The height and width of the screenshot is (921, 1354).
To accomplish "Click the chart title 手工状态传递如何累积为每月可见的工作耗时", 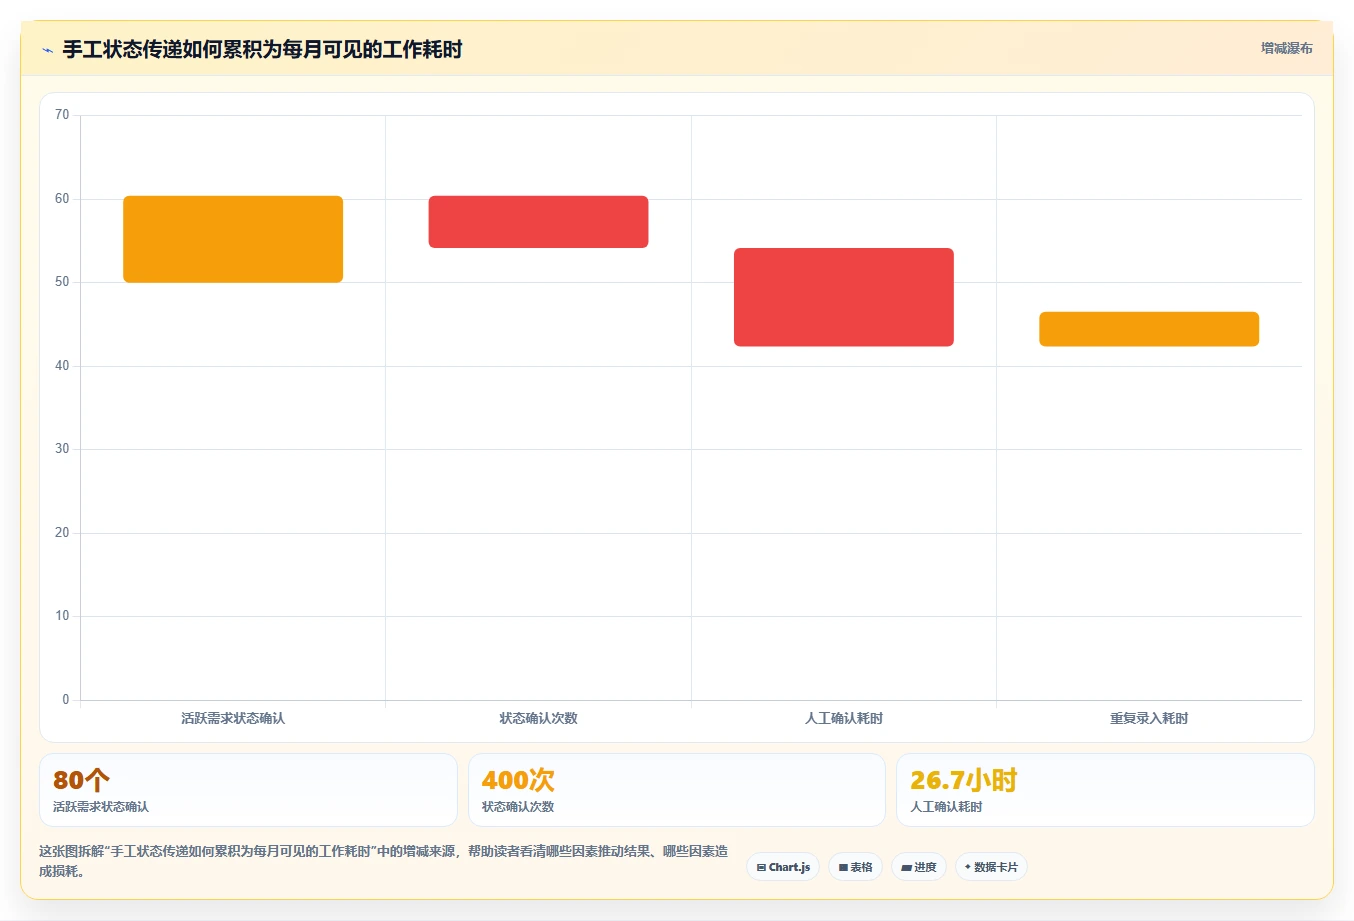I will tap(262, 50).
